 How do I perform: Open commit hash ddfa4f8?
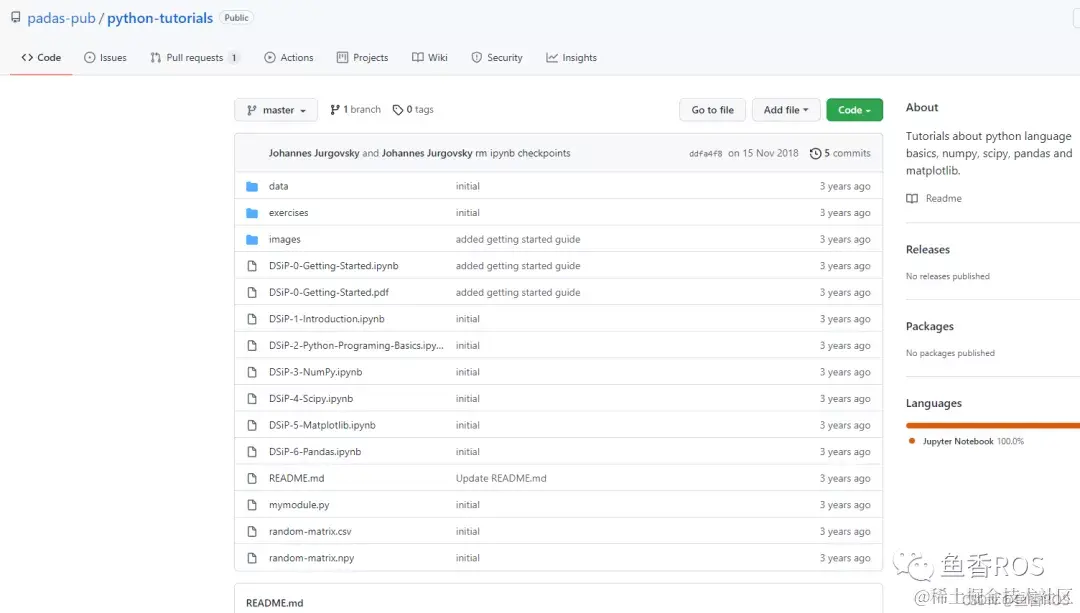click(x=705, y=154)
